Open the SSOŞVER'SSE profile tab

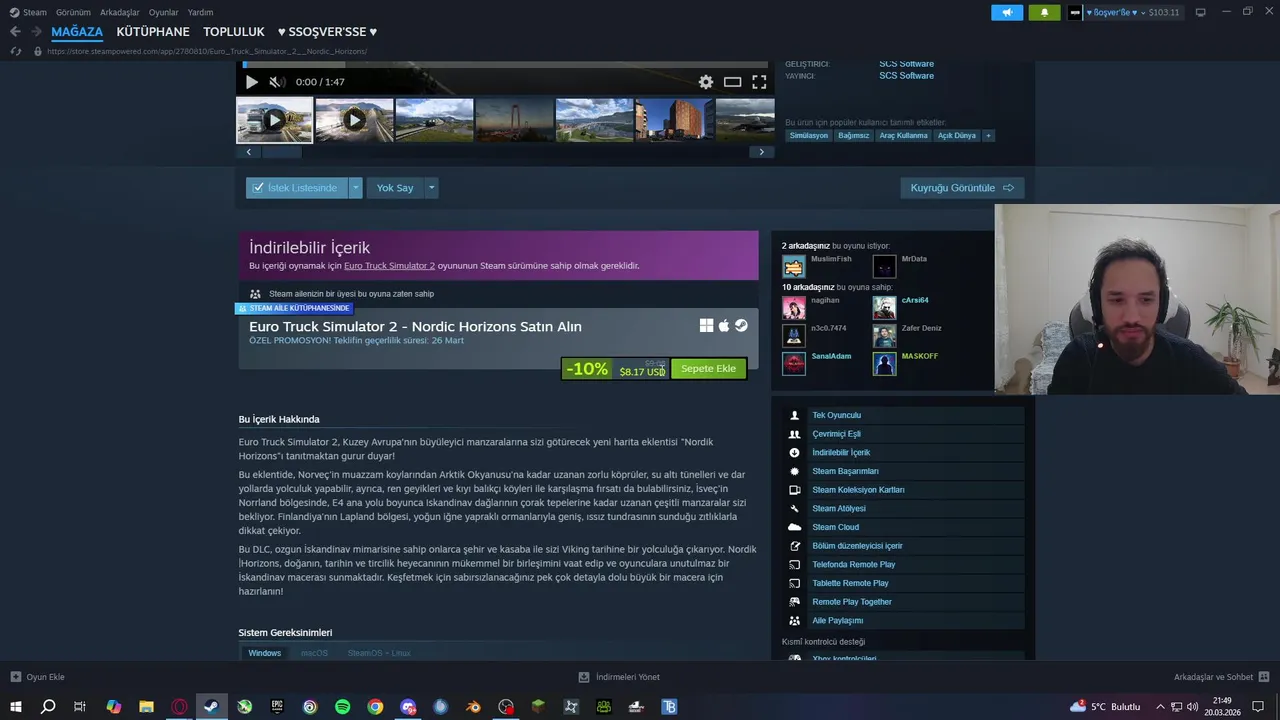327,32
